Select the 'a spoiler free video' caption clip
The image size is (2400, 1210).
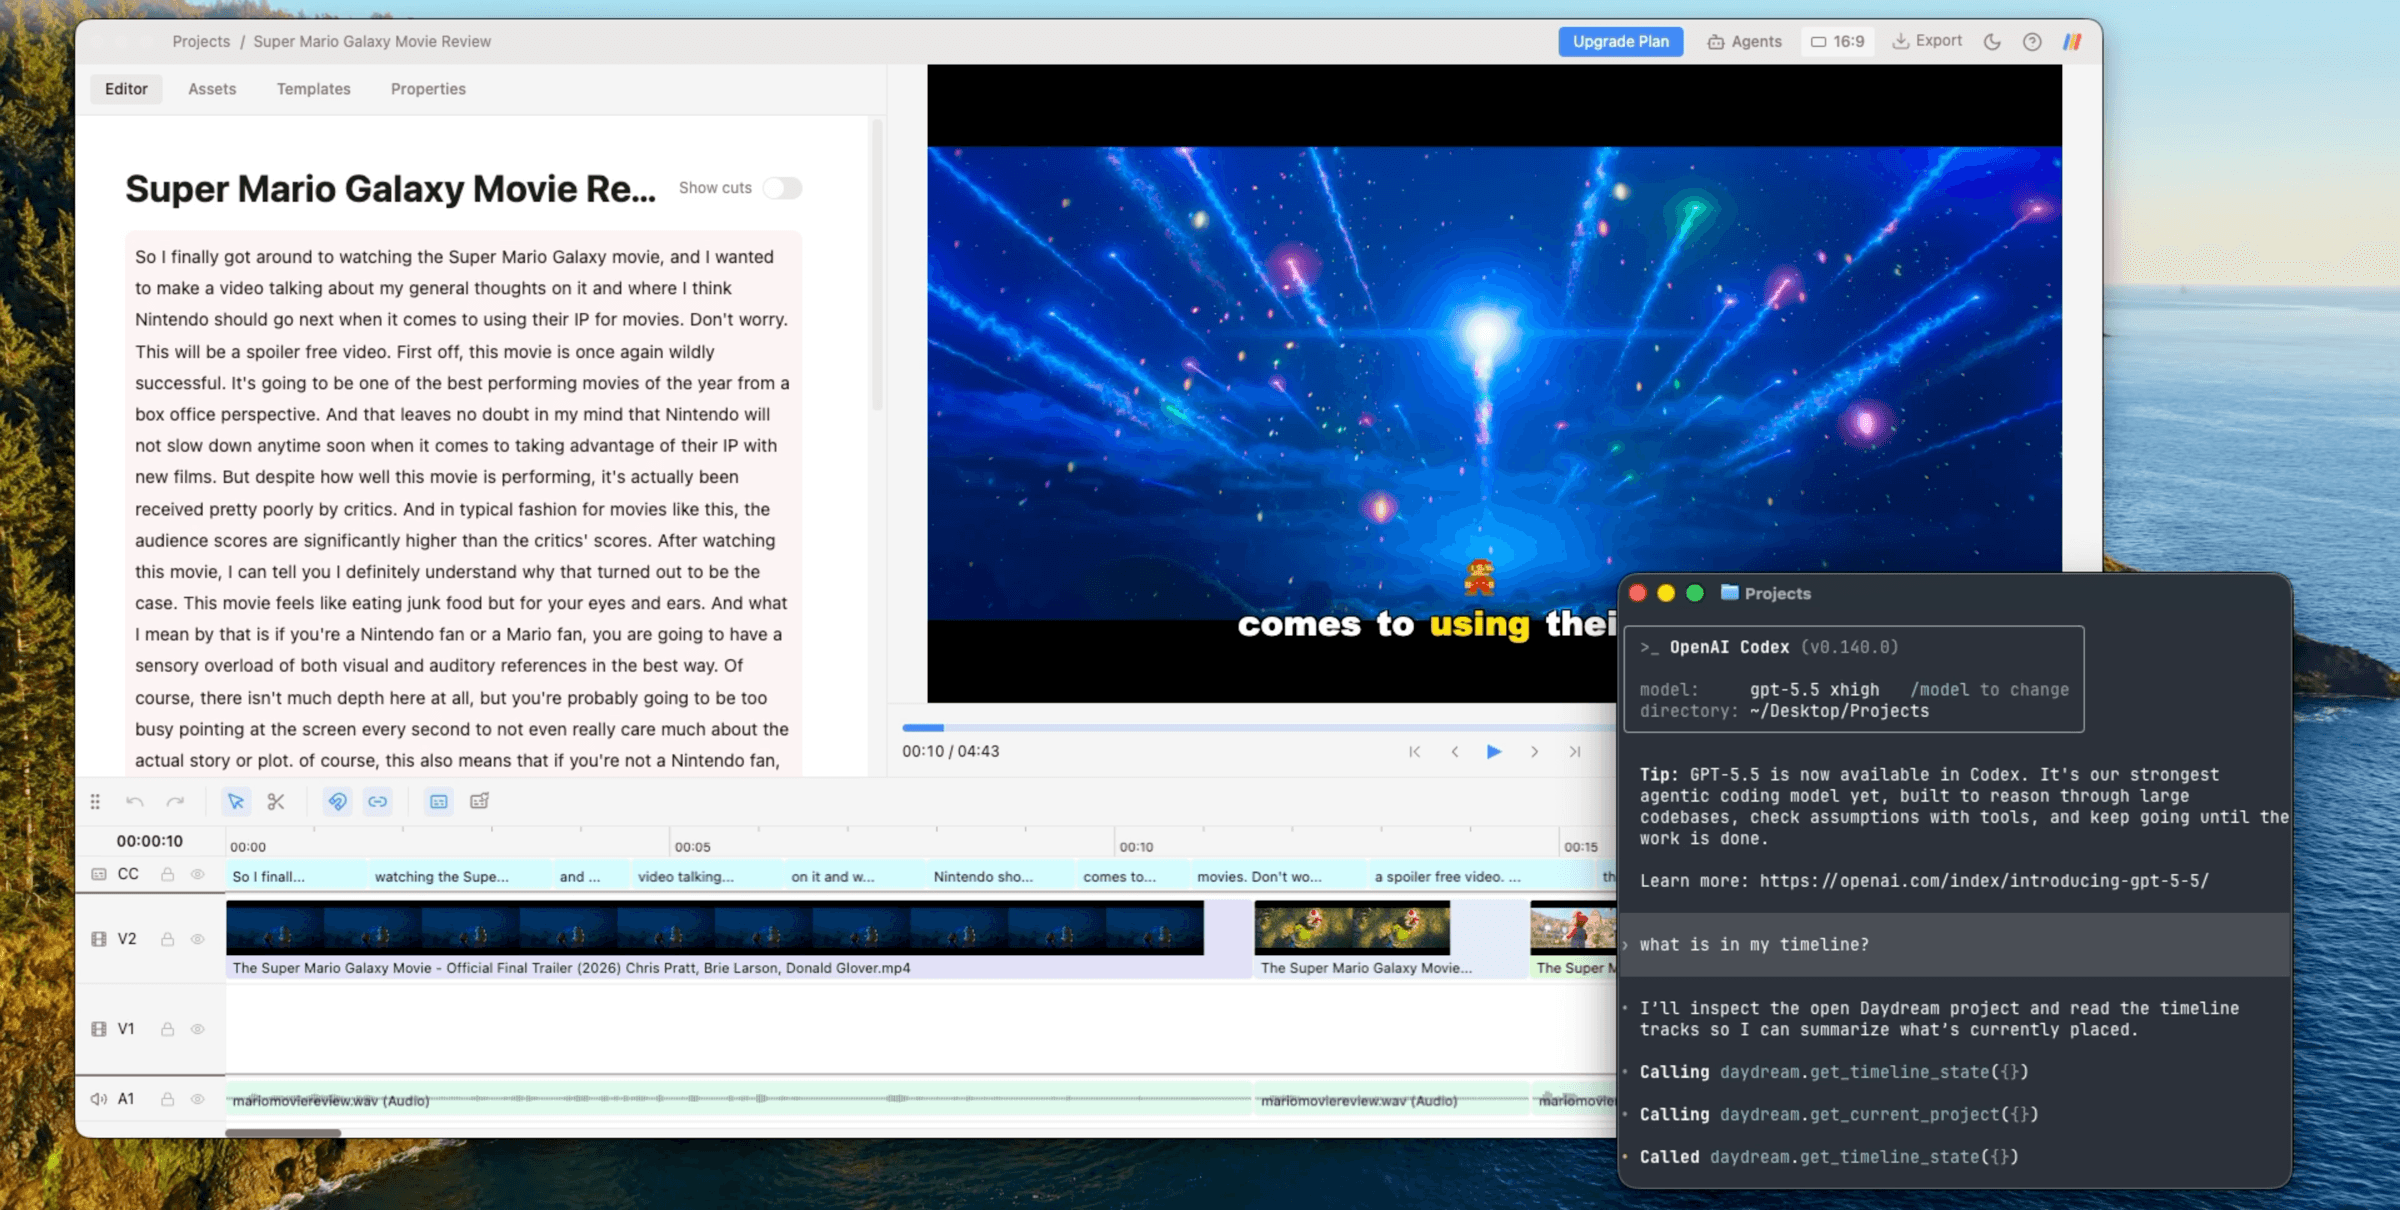click(x=1482, y=876)
